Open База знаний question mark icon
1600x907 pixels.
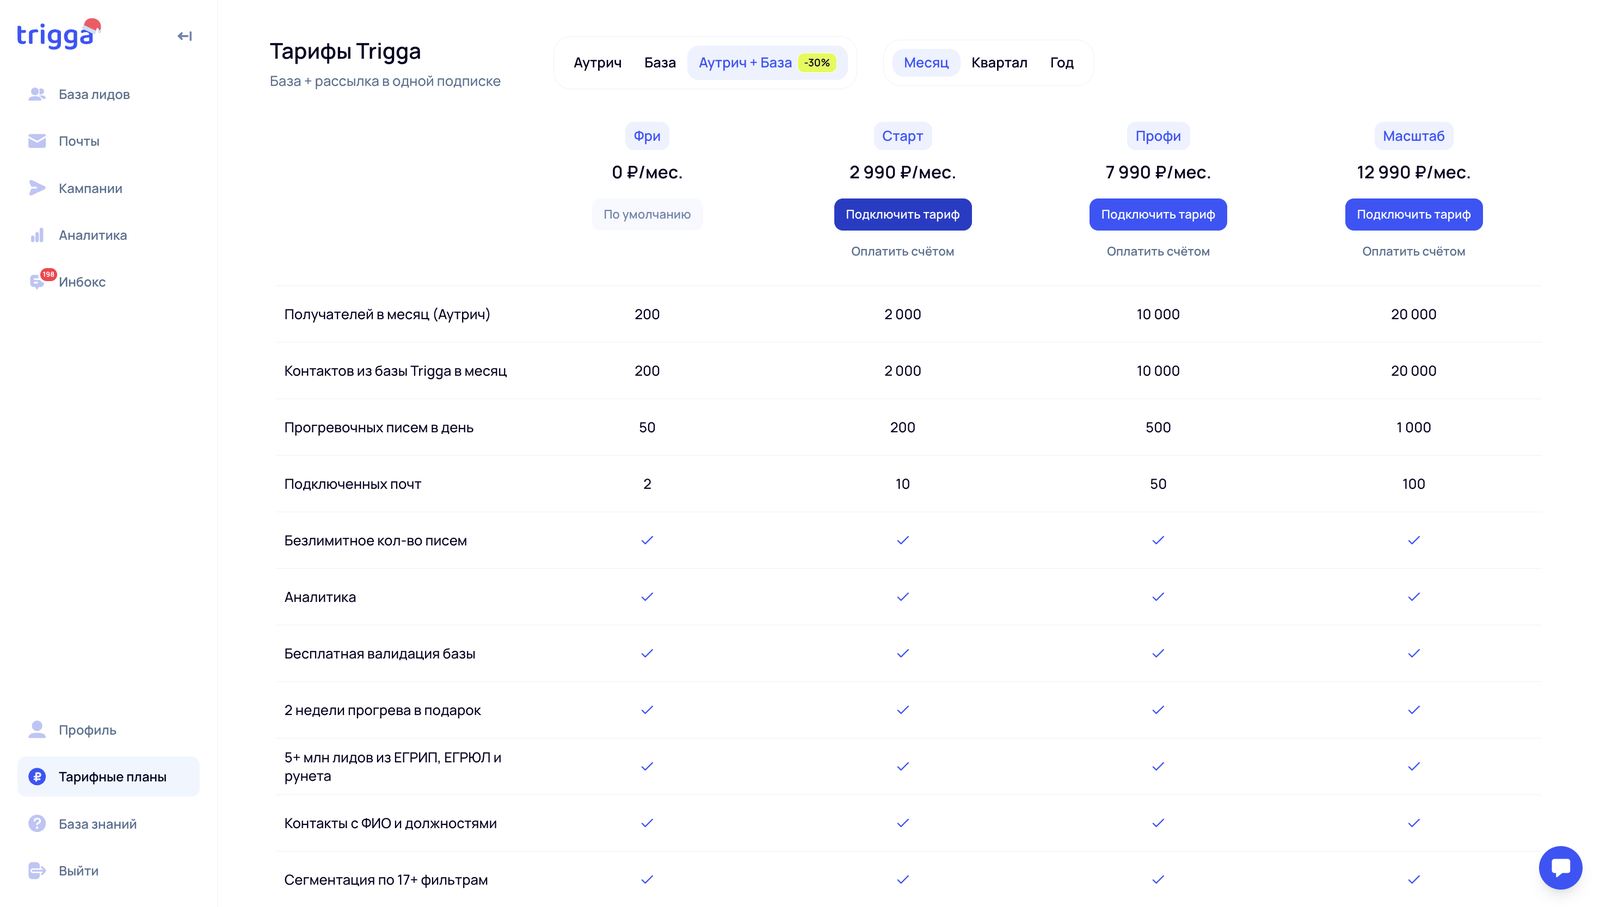37,824
